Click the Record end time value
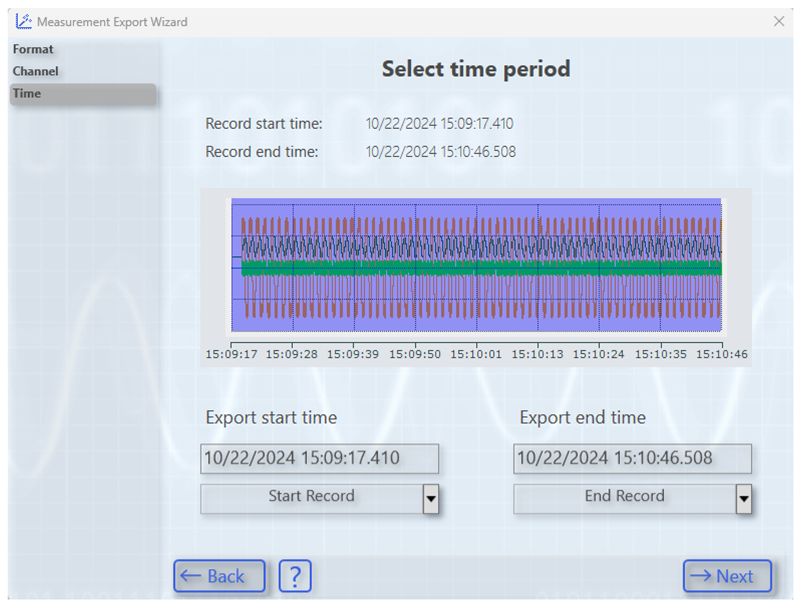 pos(440,152)
